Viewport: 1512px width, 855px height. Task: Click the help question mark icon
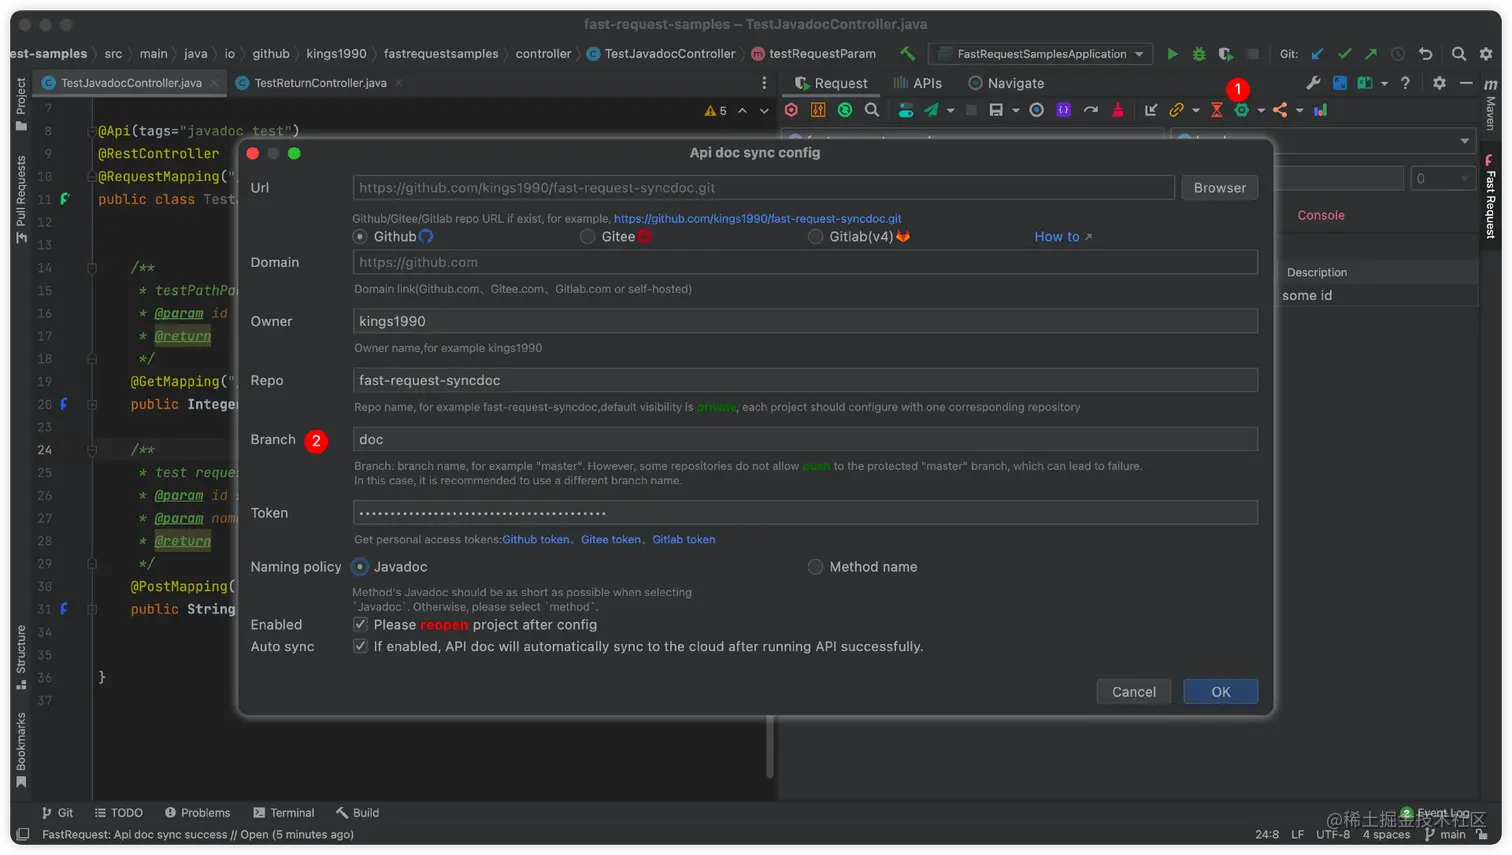(x=1405, y=83)
